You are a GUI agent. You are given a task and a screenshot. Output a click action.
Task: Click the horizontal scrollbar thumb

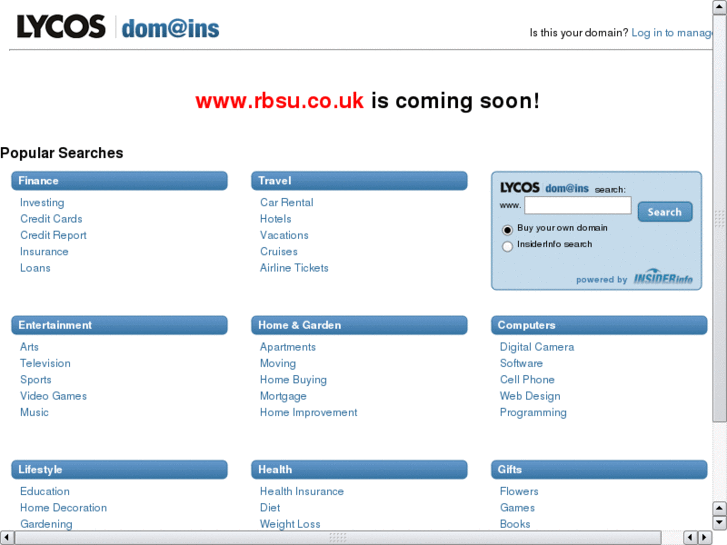coord(338,538)
